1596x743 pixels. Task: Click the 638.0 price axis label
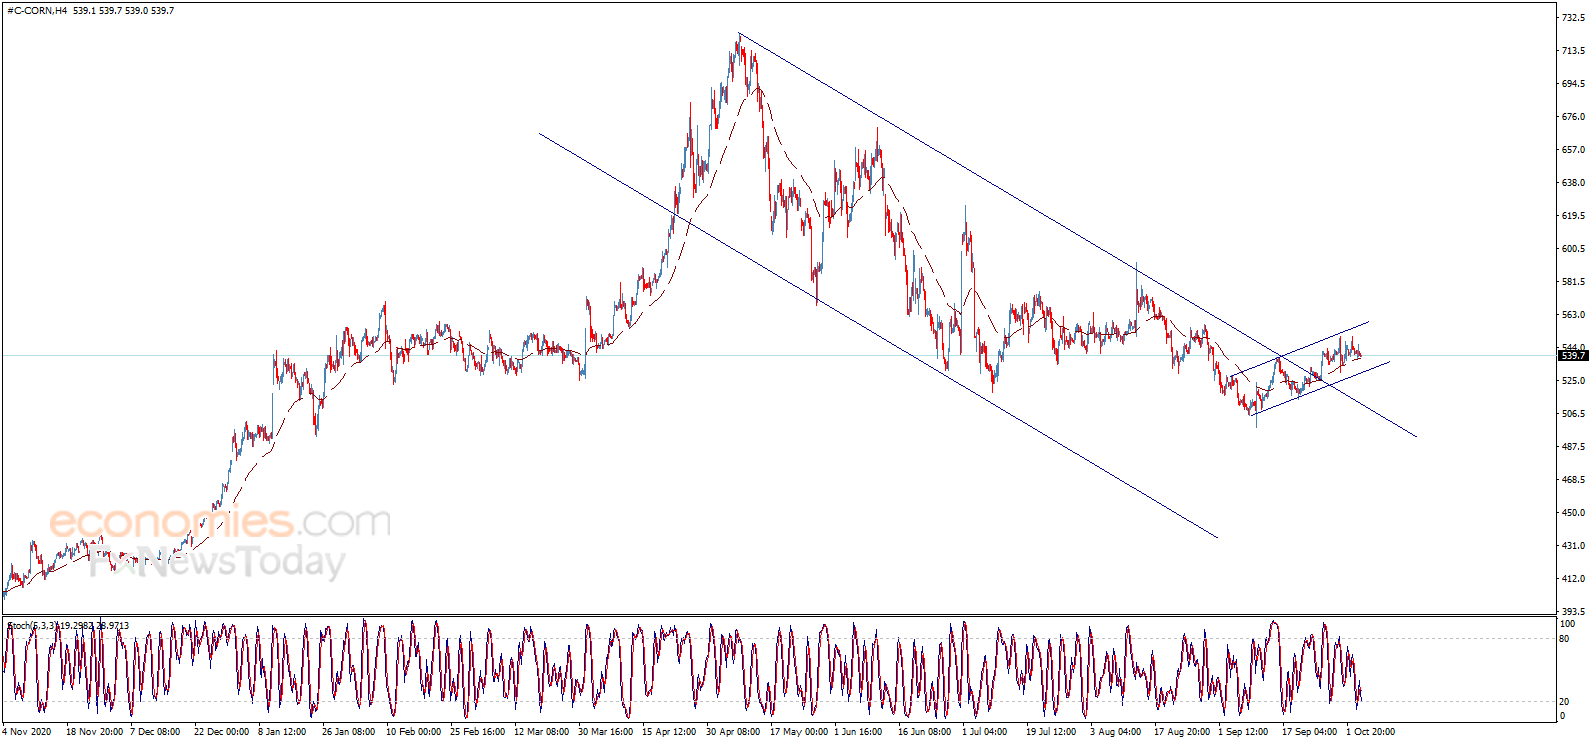pyautogui.click(x=1573, y=183)
